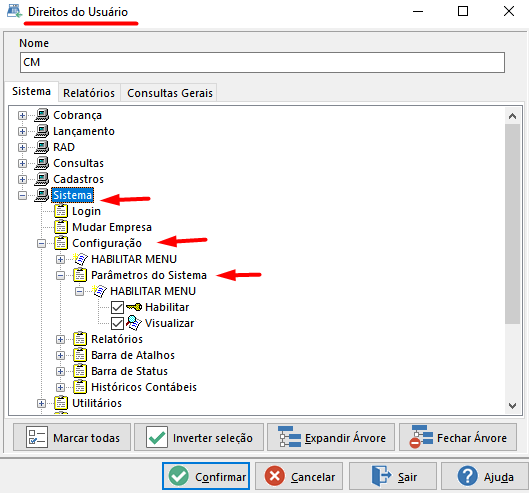This screenshot has width=529, height=493.
Task: Select the Utilitários tree item
Action: point(97,403)
